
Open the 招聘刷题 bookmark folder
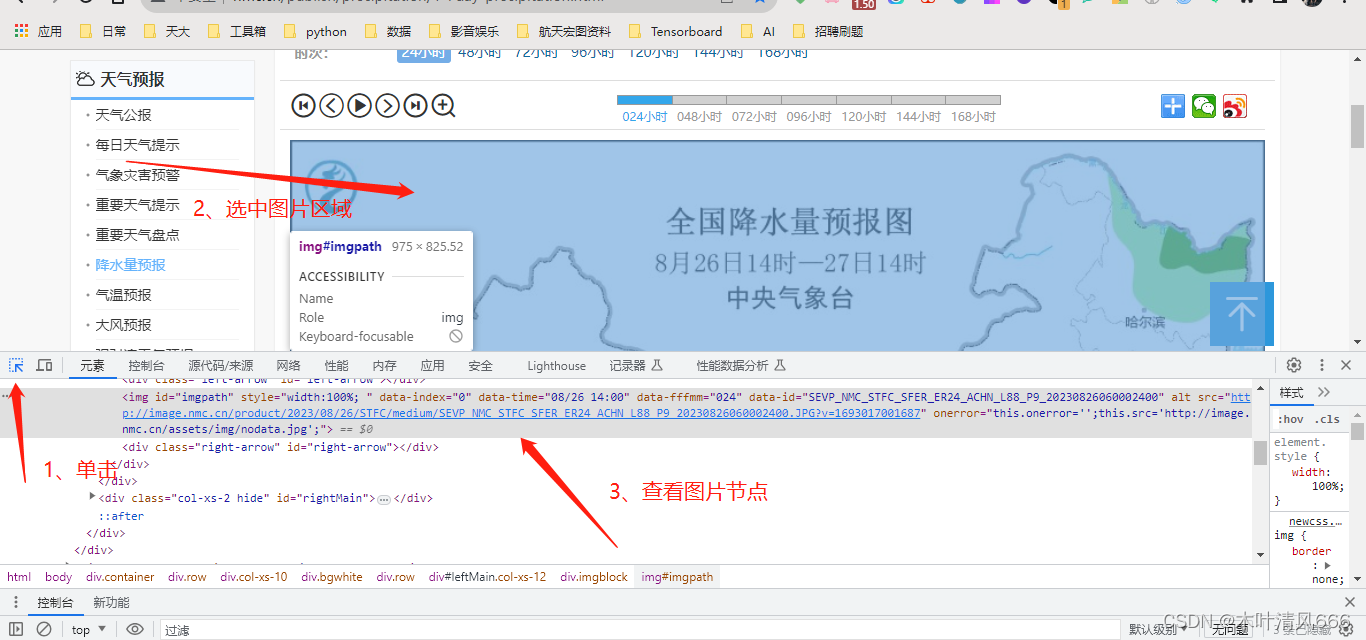[827, 31]
